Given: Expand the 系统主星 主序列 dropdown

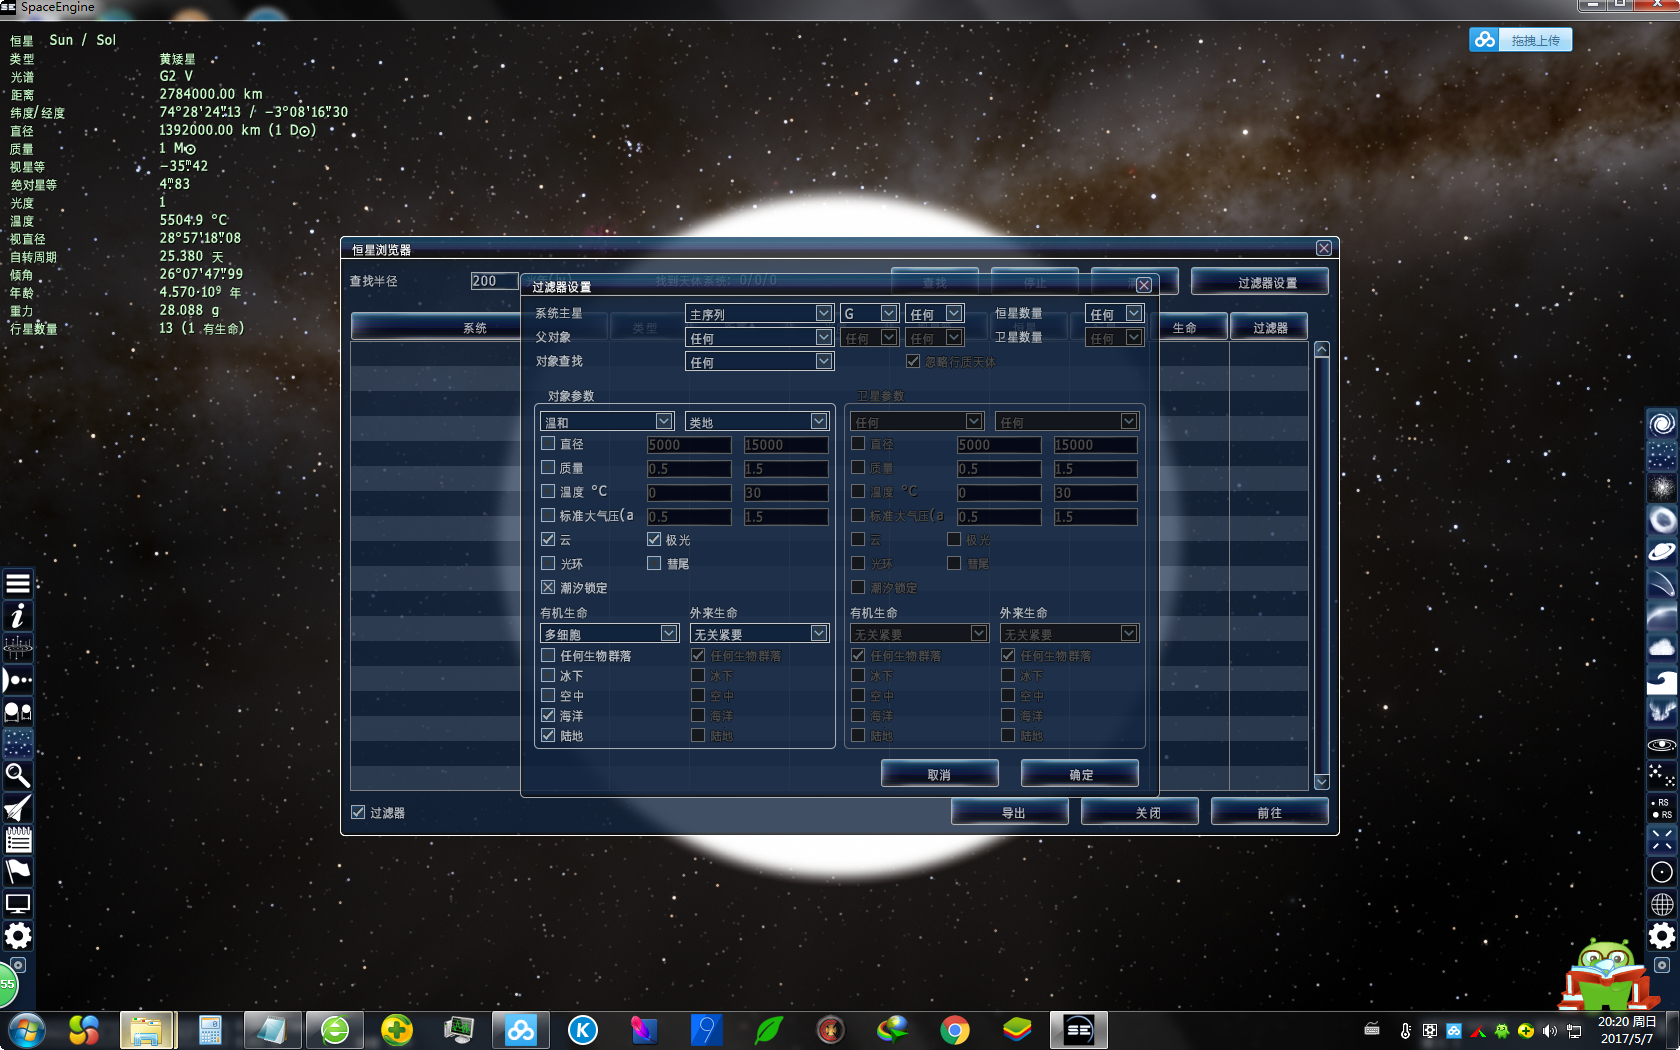Looking at the screenshot, I should pos(823,314).
